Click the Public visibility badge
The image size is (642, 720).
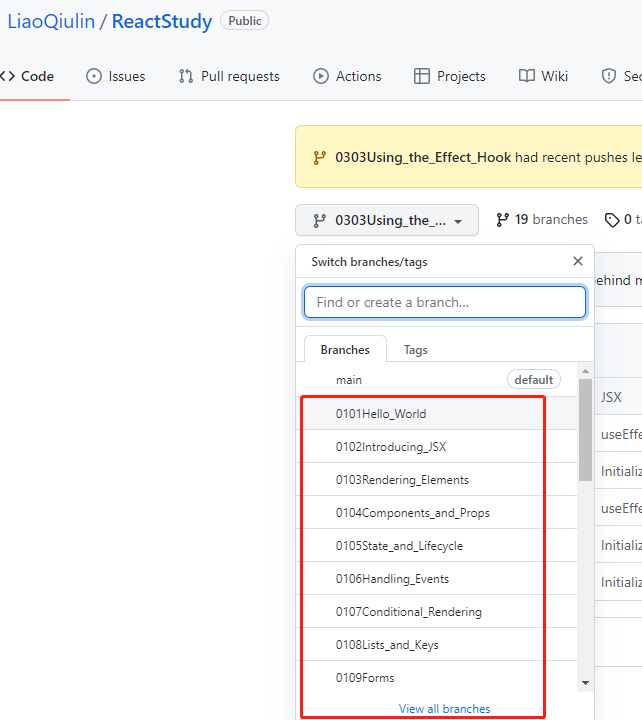click(244, 21)
